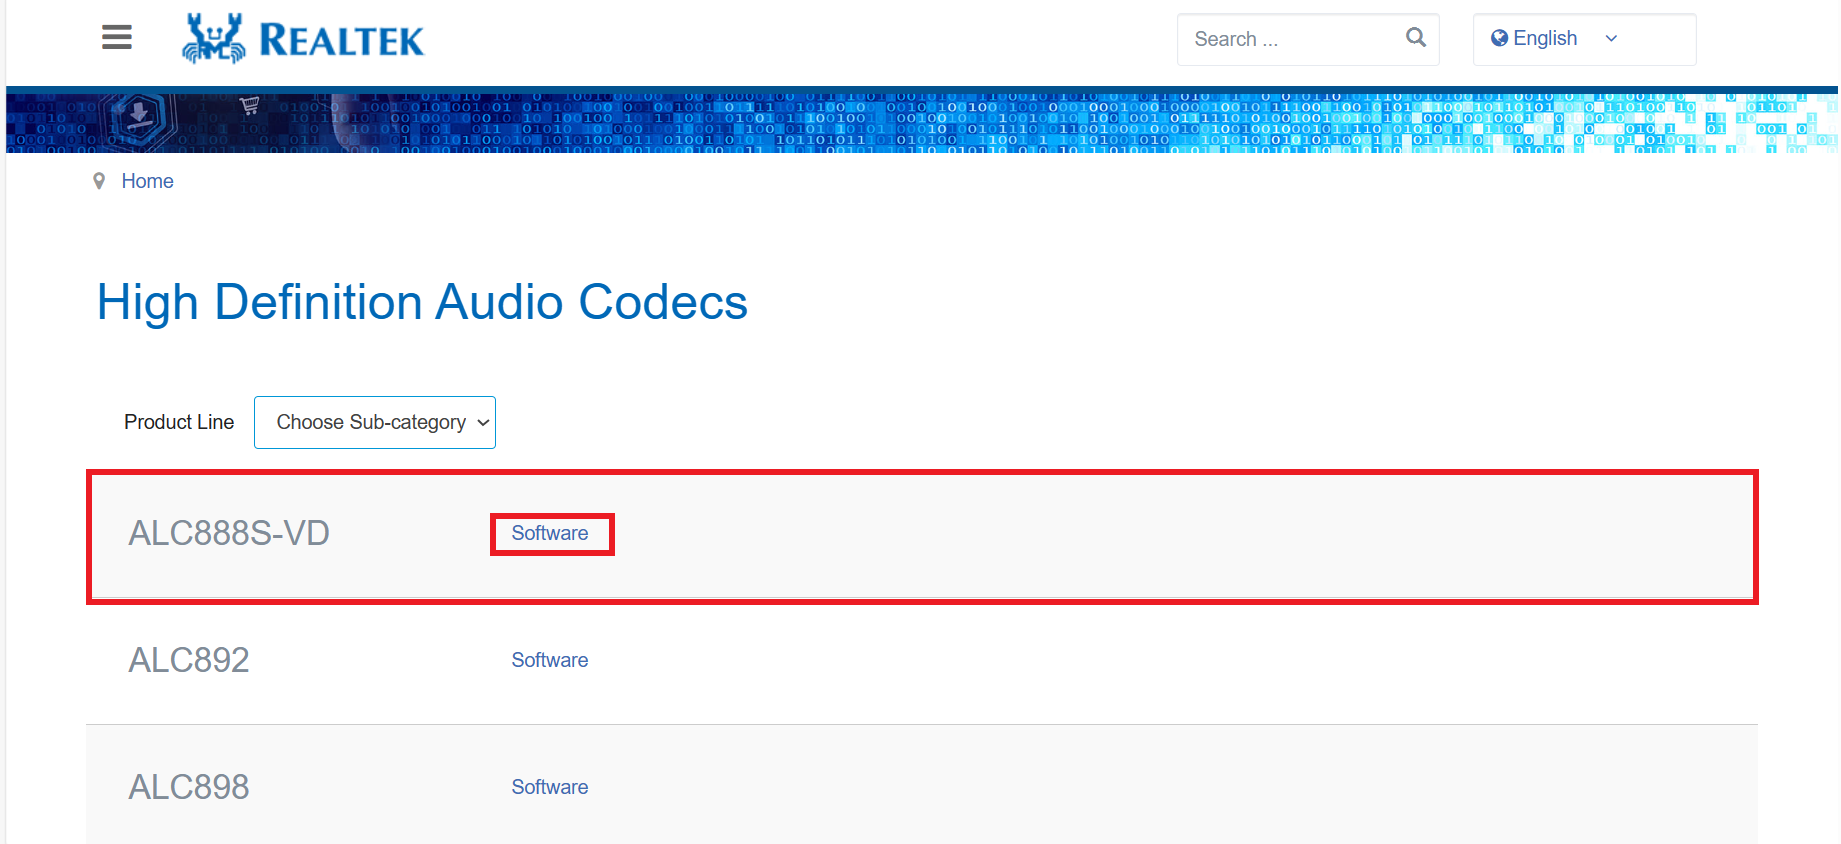1841x844 pixels.
Task: Open the Choose Sub-category dropdown
Action: click(375, 422)
